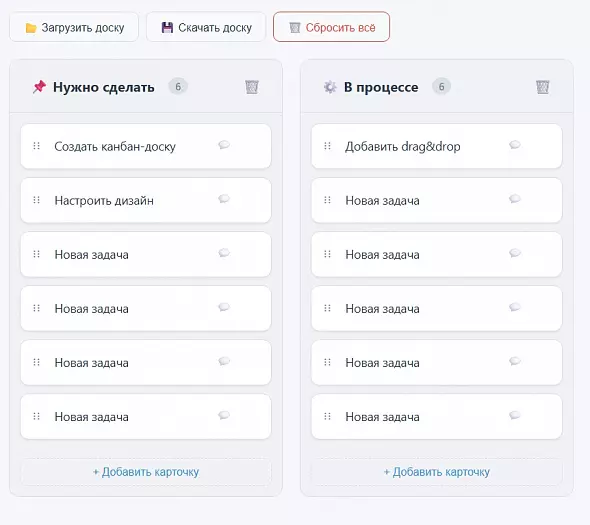This screenshot has width=590, height=525.
Task: Click drag handle of Новая задача below Настроить дизайн
Action: 36,254
